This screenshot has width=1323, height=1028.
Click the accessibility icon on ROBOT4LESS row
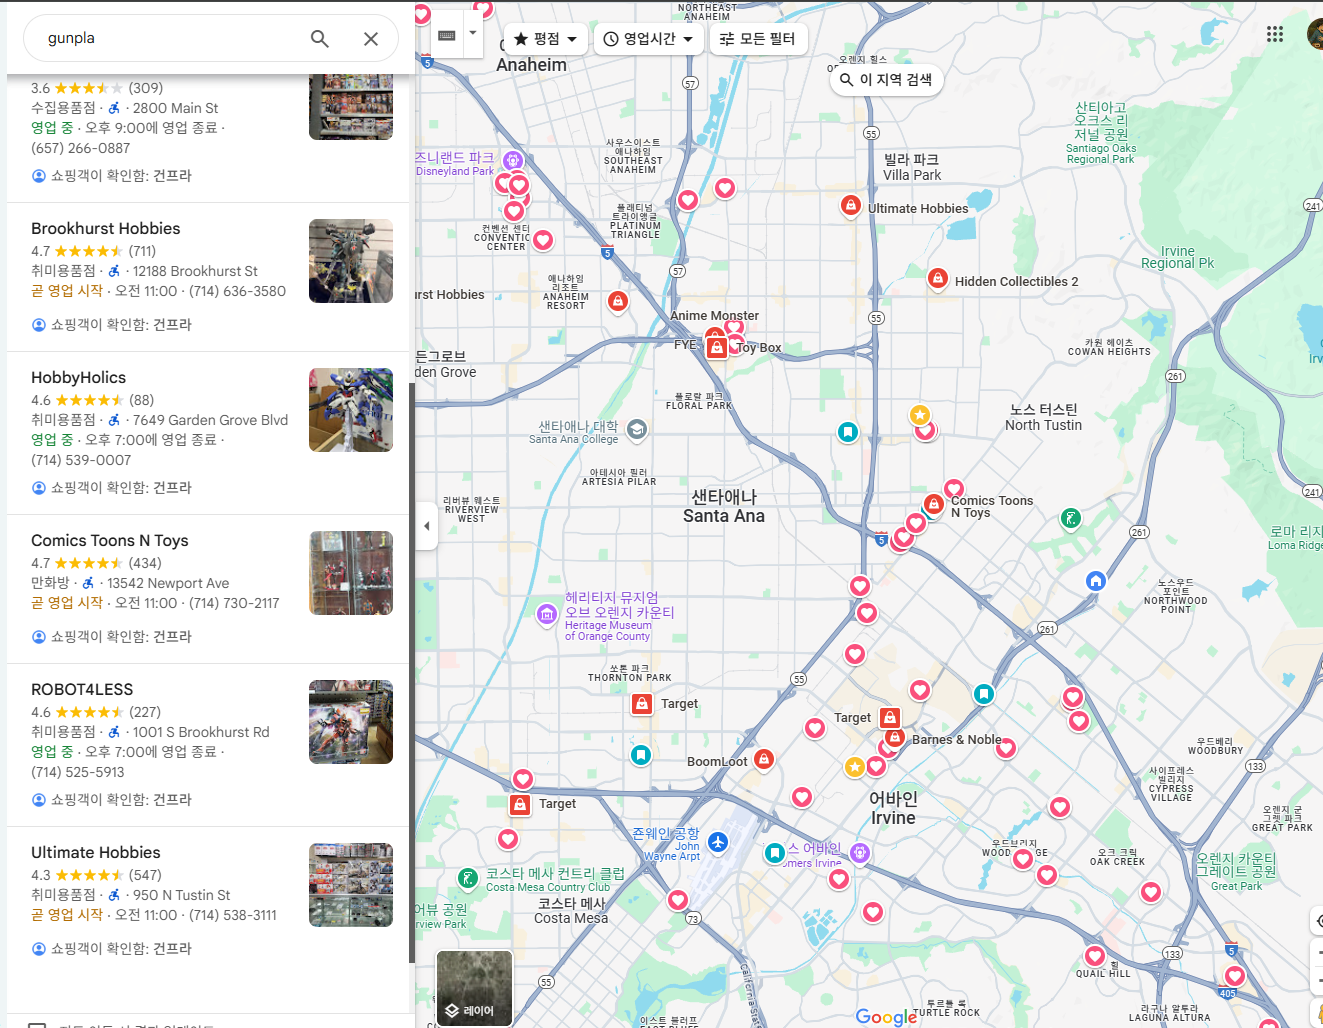(x=114, y=732)
